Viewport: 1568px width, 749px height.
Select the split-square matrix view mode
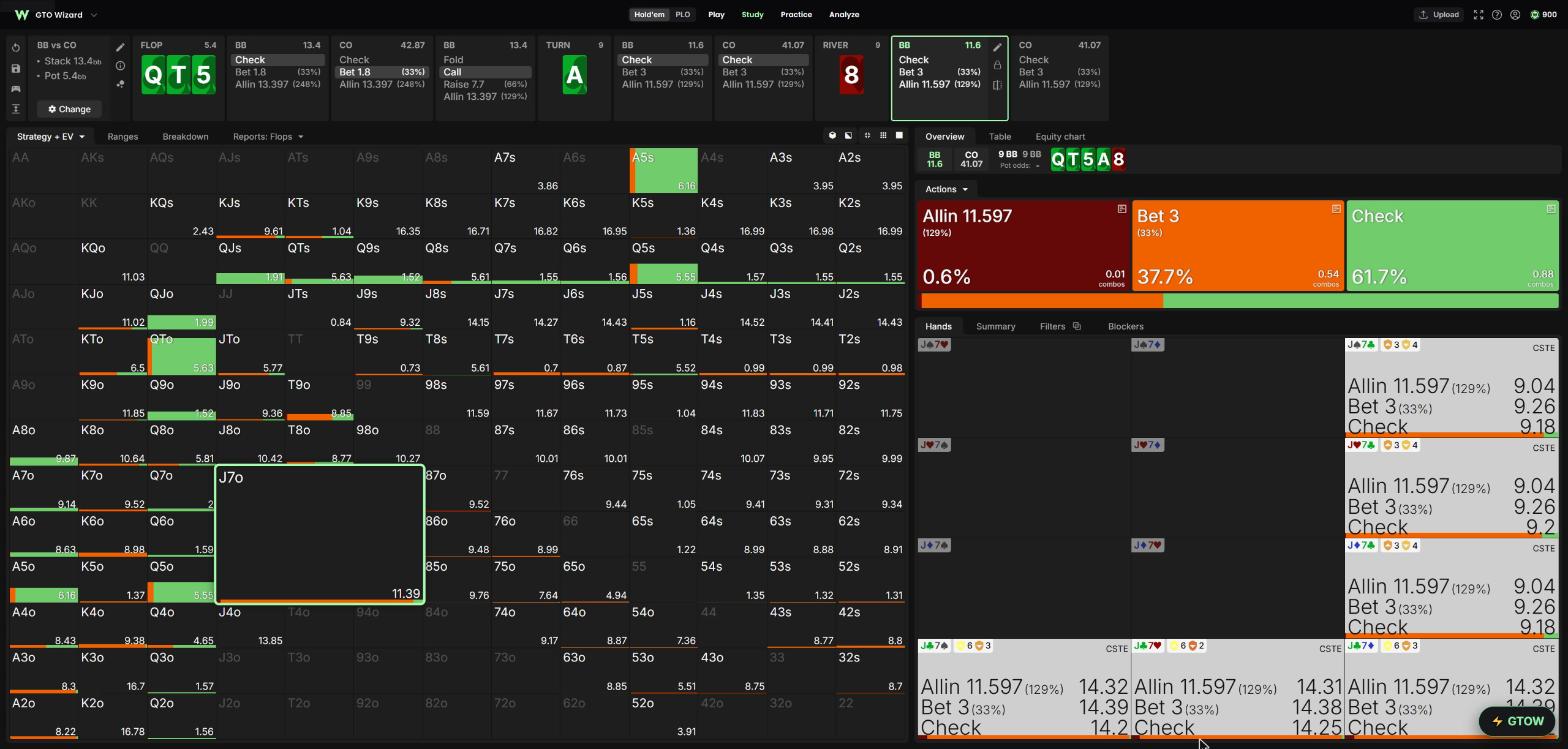(849, 136)
